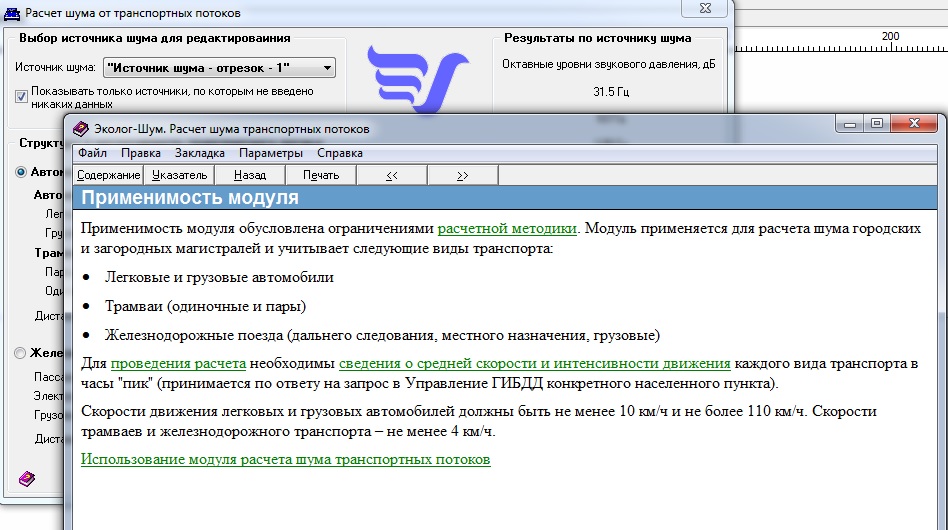Open Использование модуля расчета шума link
The width and height of the screenshot is (948, 530).
[285, 459]
